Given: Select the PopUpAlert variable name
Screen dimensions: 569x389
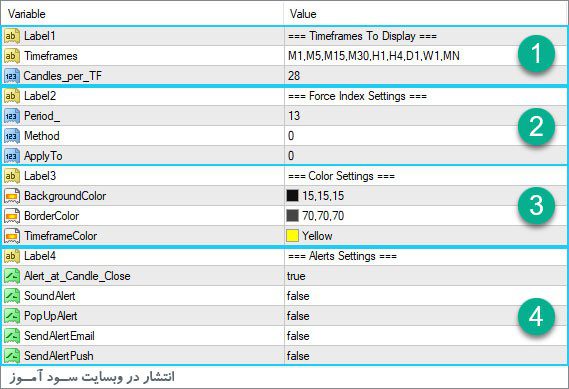Looking at the screenshot, I should [x=51, y=316].
